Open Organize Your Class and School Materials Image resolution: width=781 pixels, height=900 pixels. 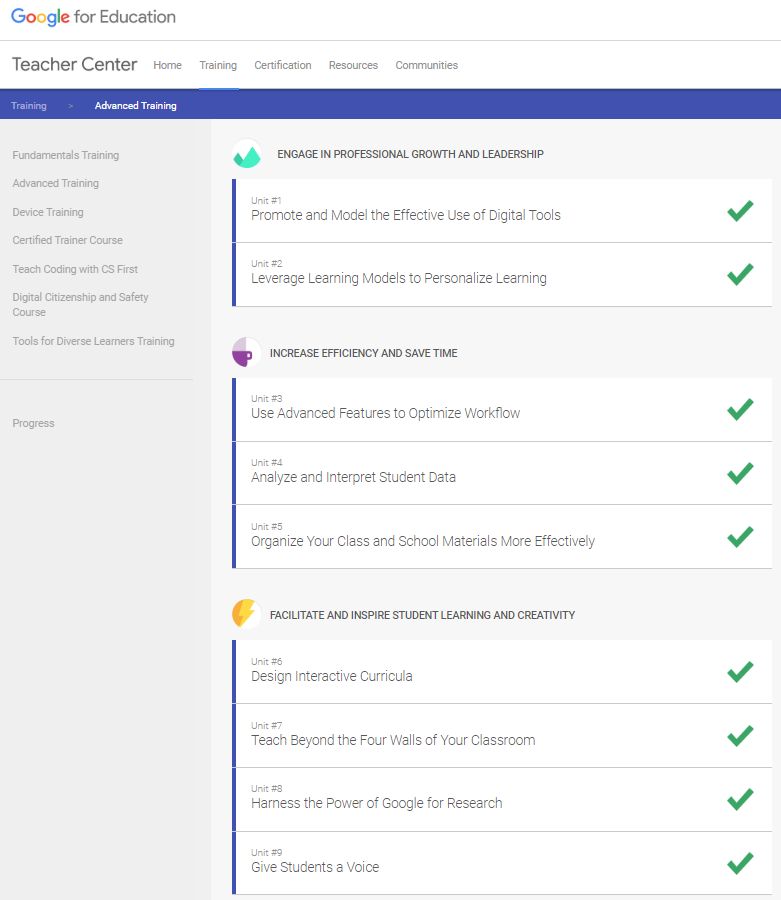[502, 537]
